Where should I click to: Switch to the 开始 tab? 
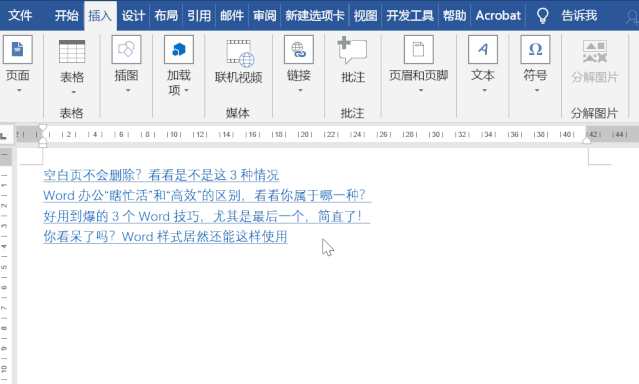pyautogui.click(x=66, y=15)
